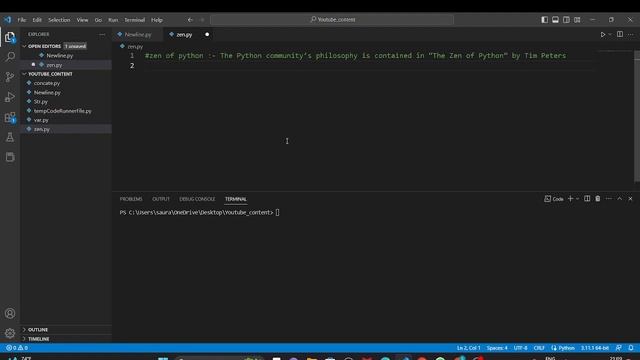This screenshot has width=640, height=360.
Task: Switch to the Terminal panel tab
Action: [236, 199]
